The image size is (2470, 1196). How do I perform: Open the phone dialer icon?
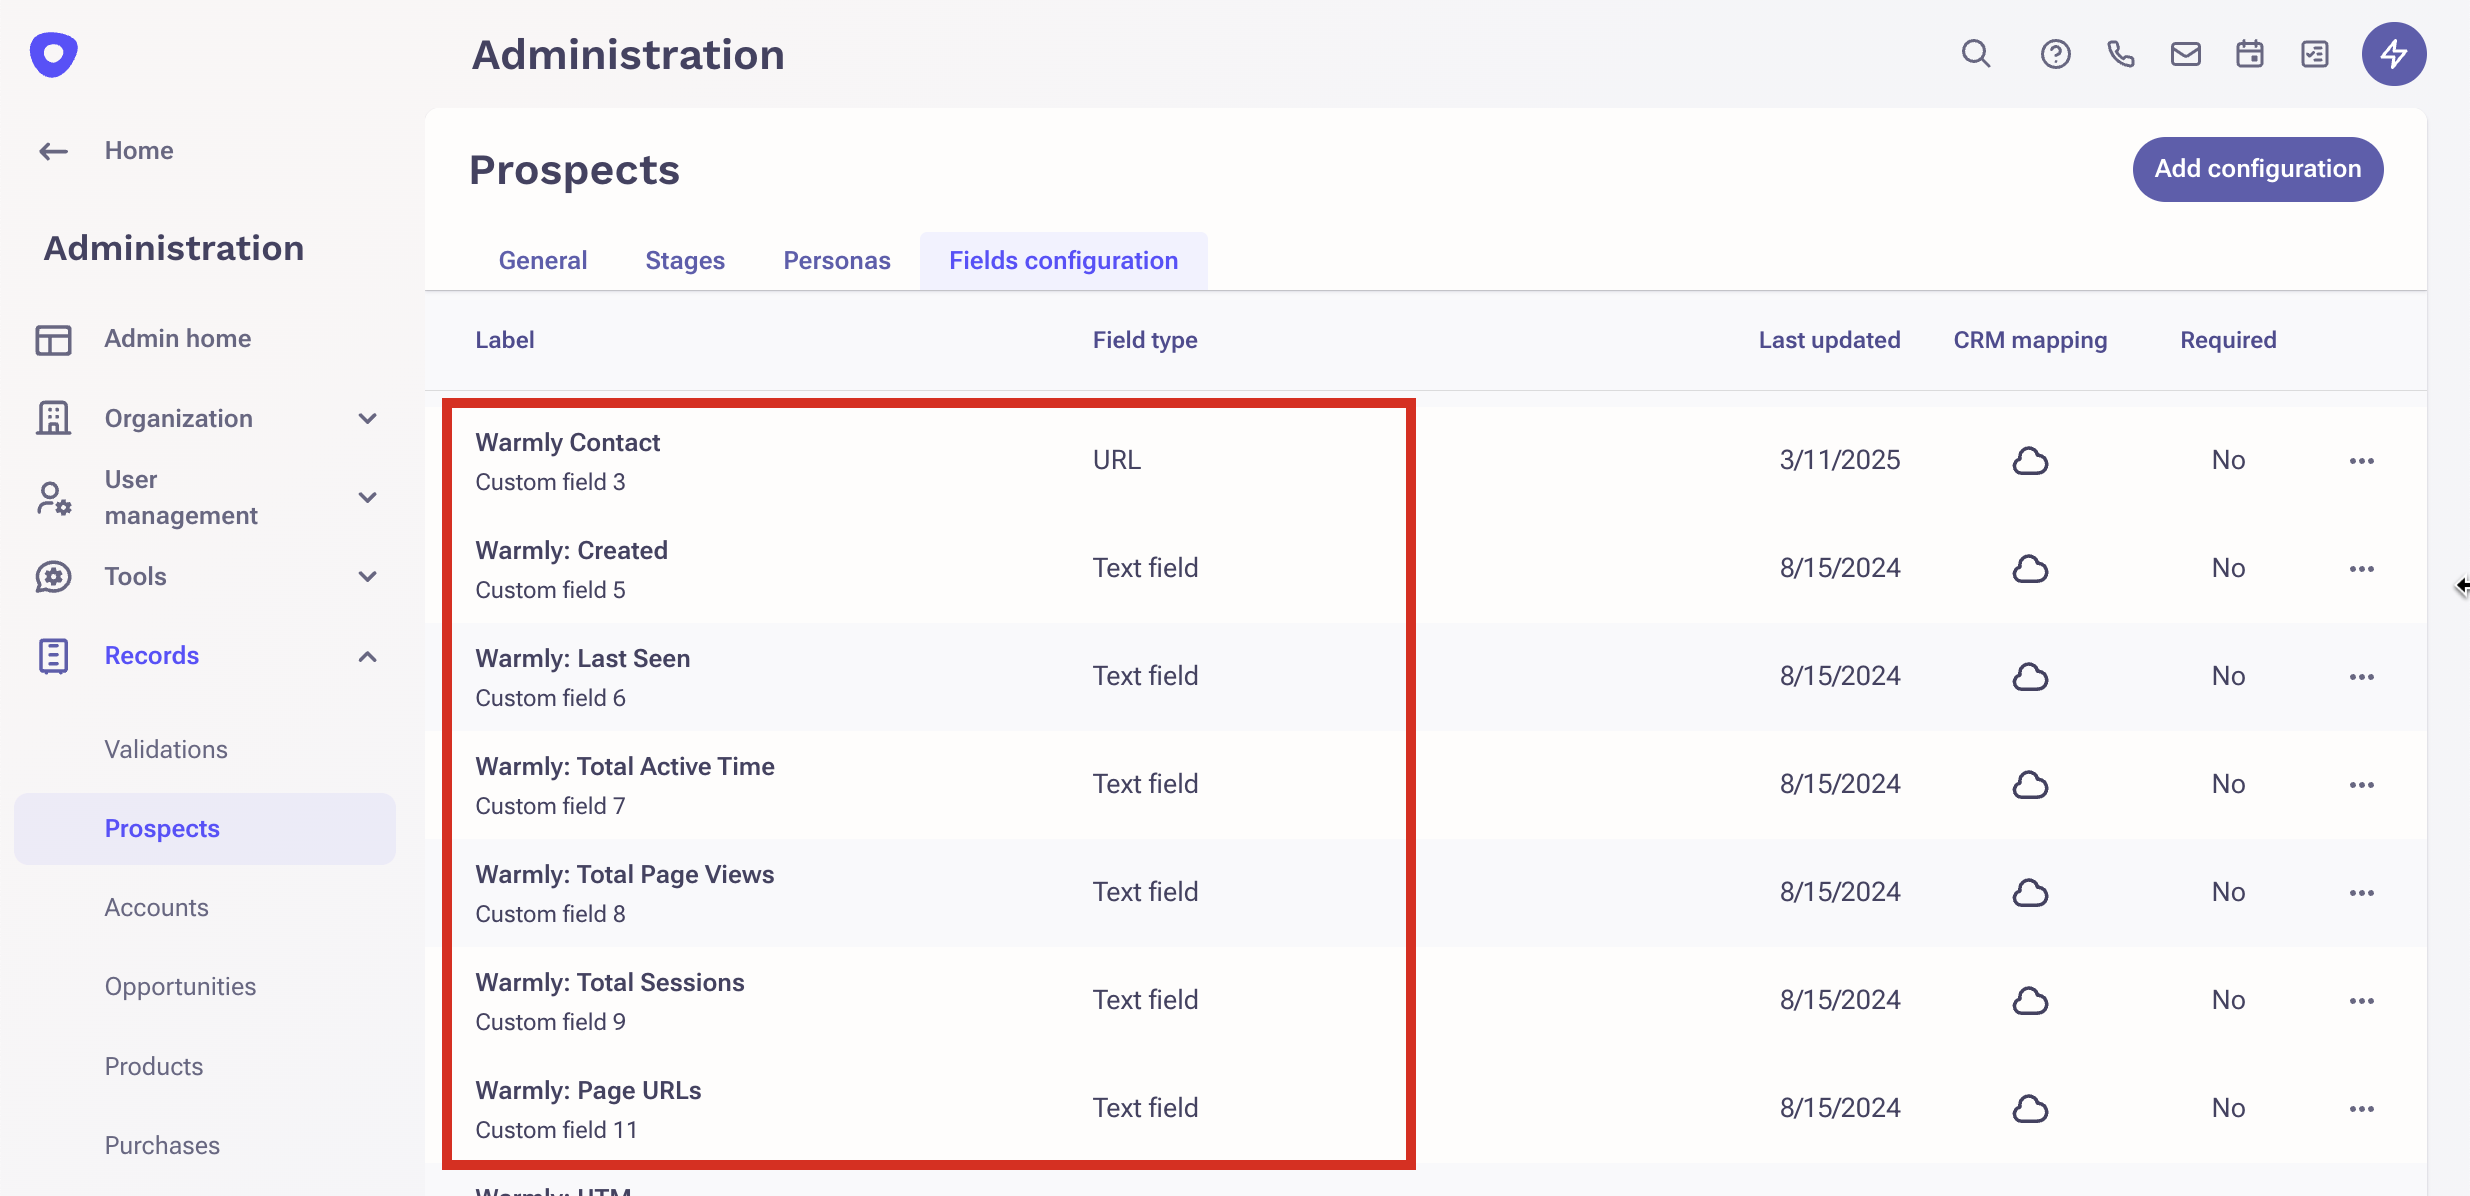pyautogui.click(x=2120, y=54)
